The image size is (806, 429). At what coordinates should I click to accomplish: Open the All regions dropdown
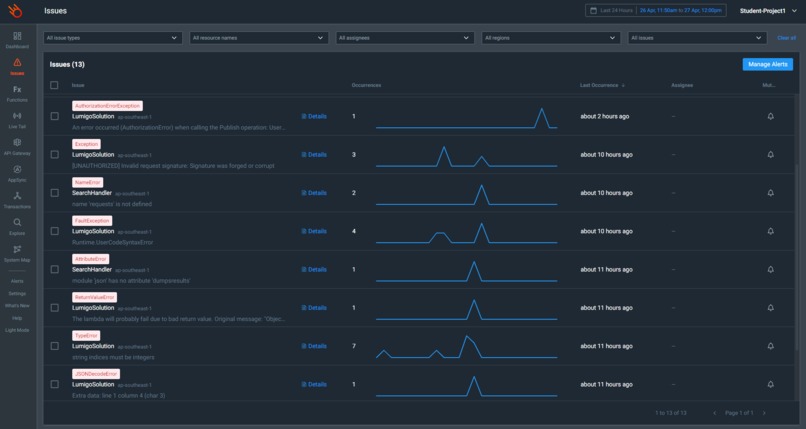coord(551,38)
